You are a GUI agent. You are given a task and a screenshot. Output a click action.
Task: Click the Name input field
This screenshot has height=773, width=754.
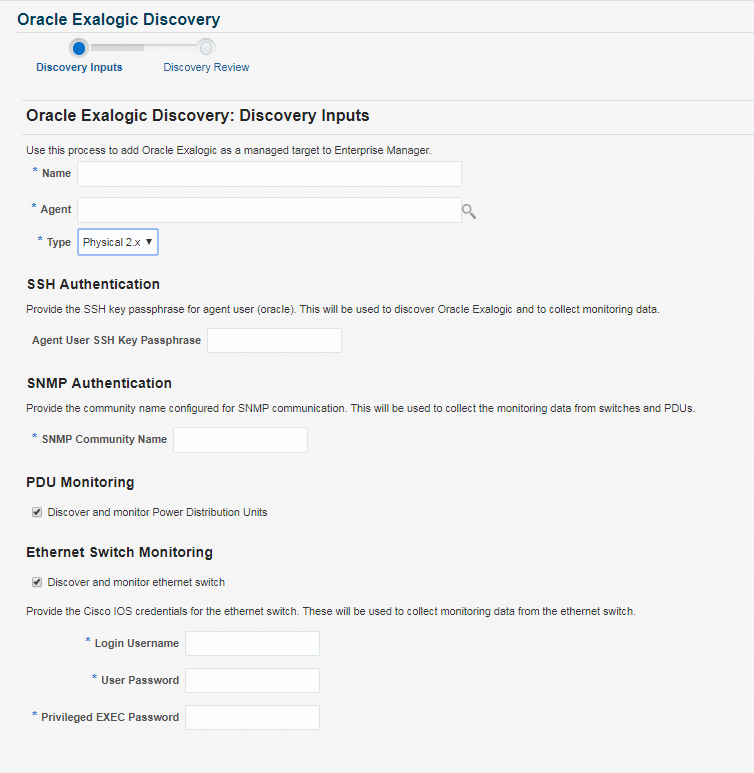[x=269, y=174]
